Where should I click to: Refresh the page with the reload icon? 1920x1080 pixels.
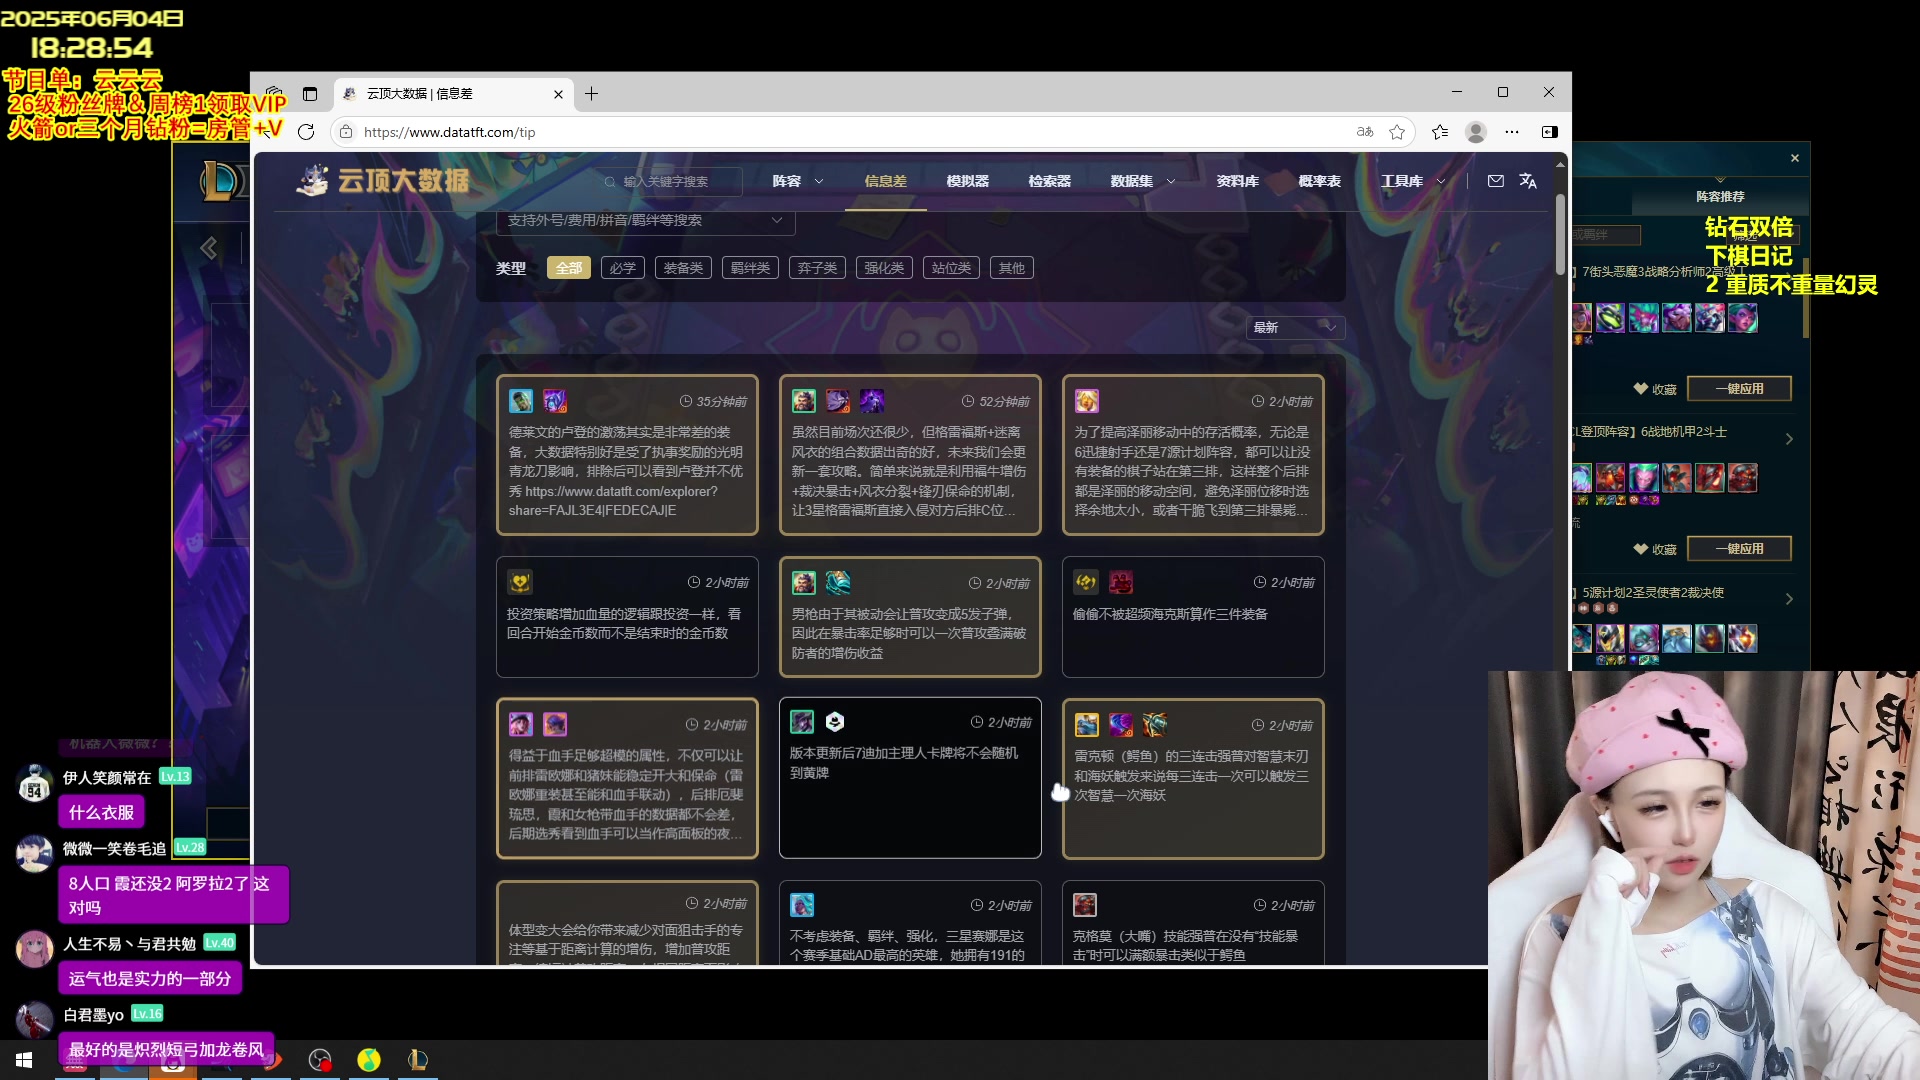(306, 132)
